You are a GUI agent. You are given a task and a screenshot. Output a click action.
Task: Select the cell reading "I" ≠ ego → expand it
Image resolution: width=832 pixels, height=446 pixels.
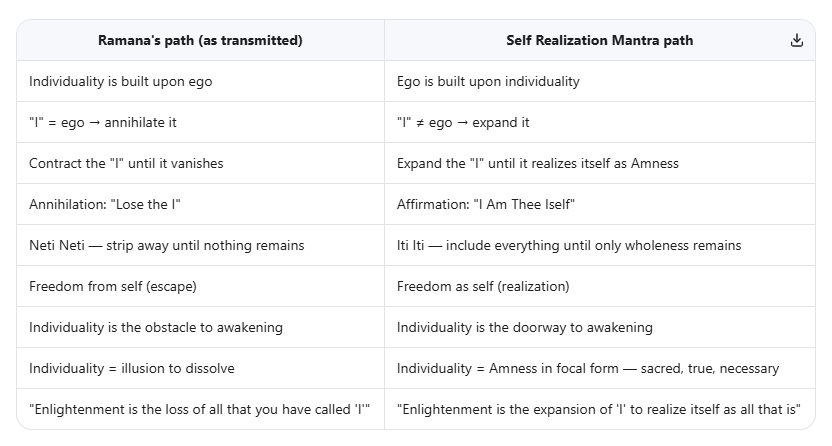pos(463,123)
